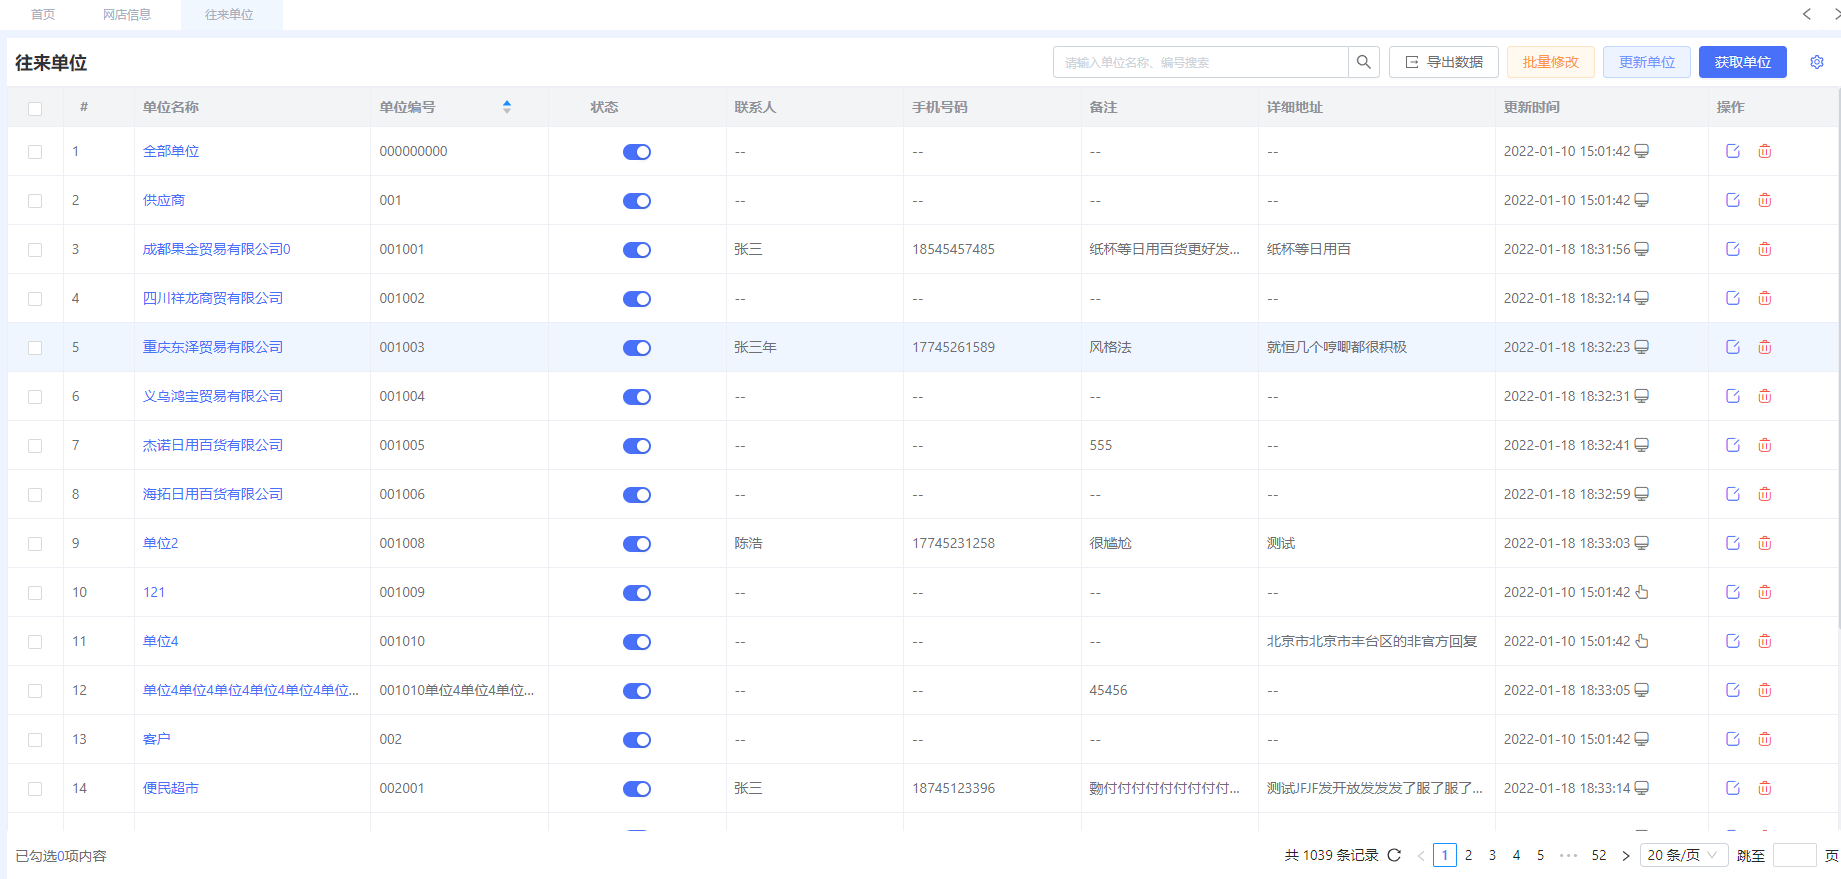This screenshot has height=879, width=1841.
Task: Click monitor icon in 便民超市 update time
Action: (x=1642, y=788)
